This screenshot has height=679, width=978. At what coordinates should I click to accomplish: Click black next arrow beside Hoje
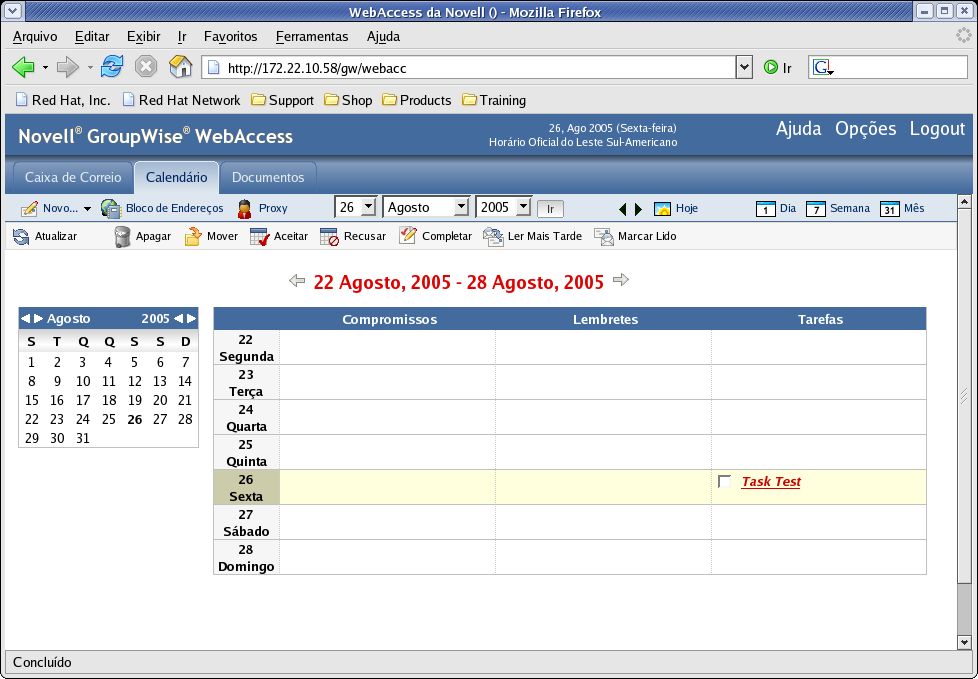point(638,209)
